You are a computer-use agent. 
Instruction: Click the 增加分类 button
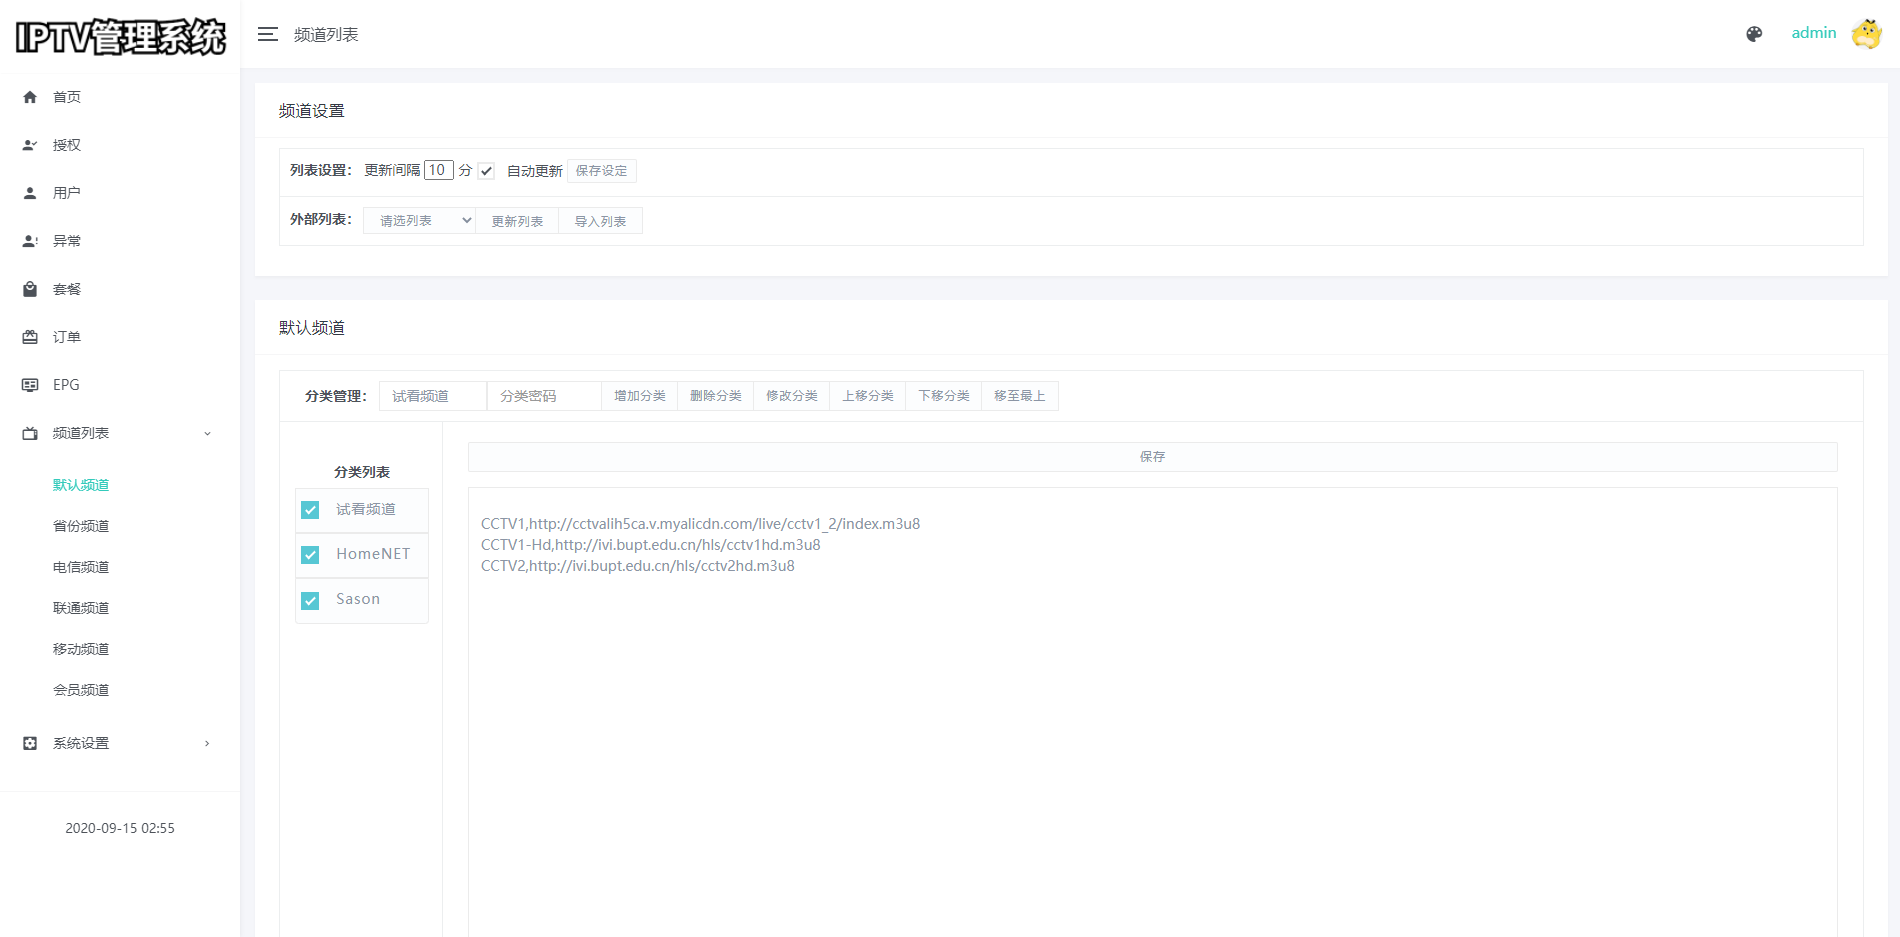(x=639, y=396)
